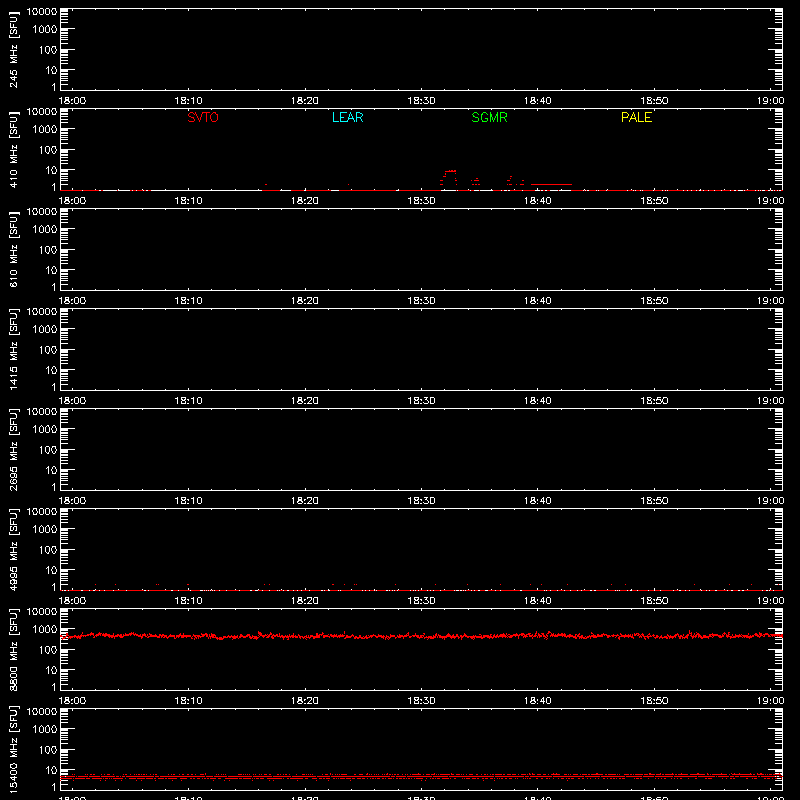Click 18:20 tick under the 8800 MHz panel

pyautogui.click(x=305, y=701)
